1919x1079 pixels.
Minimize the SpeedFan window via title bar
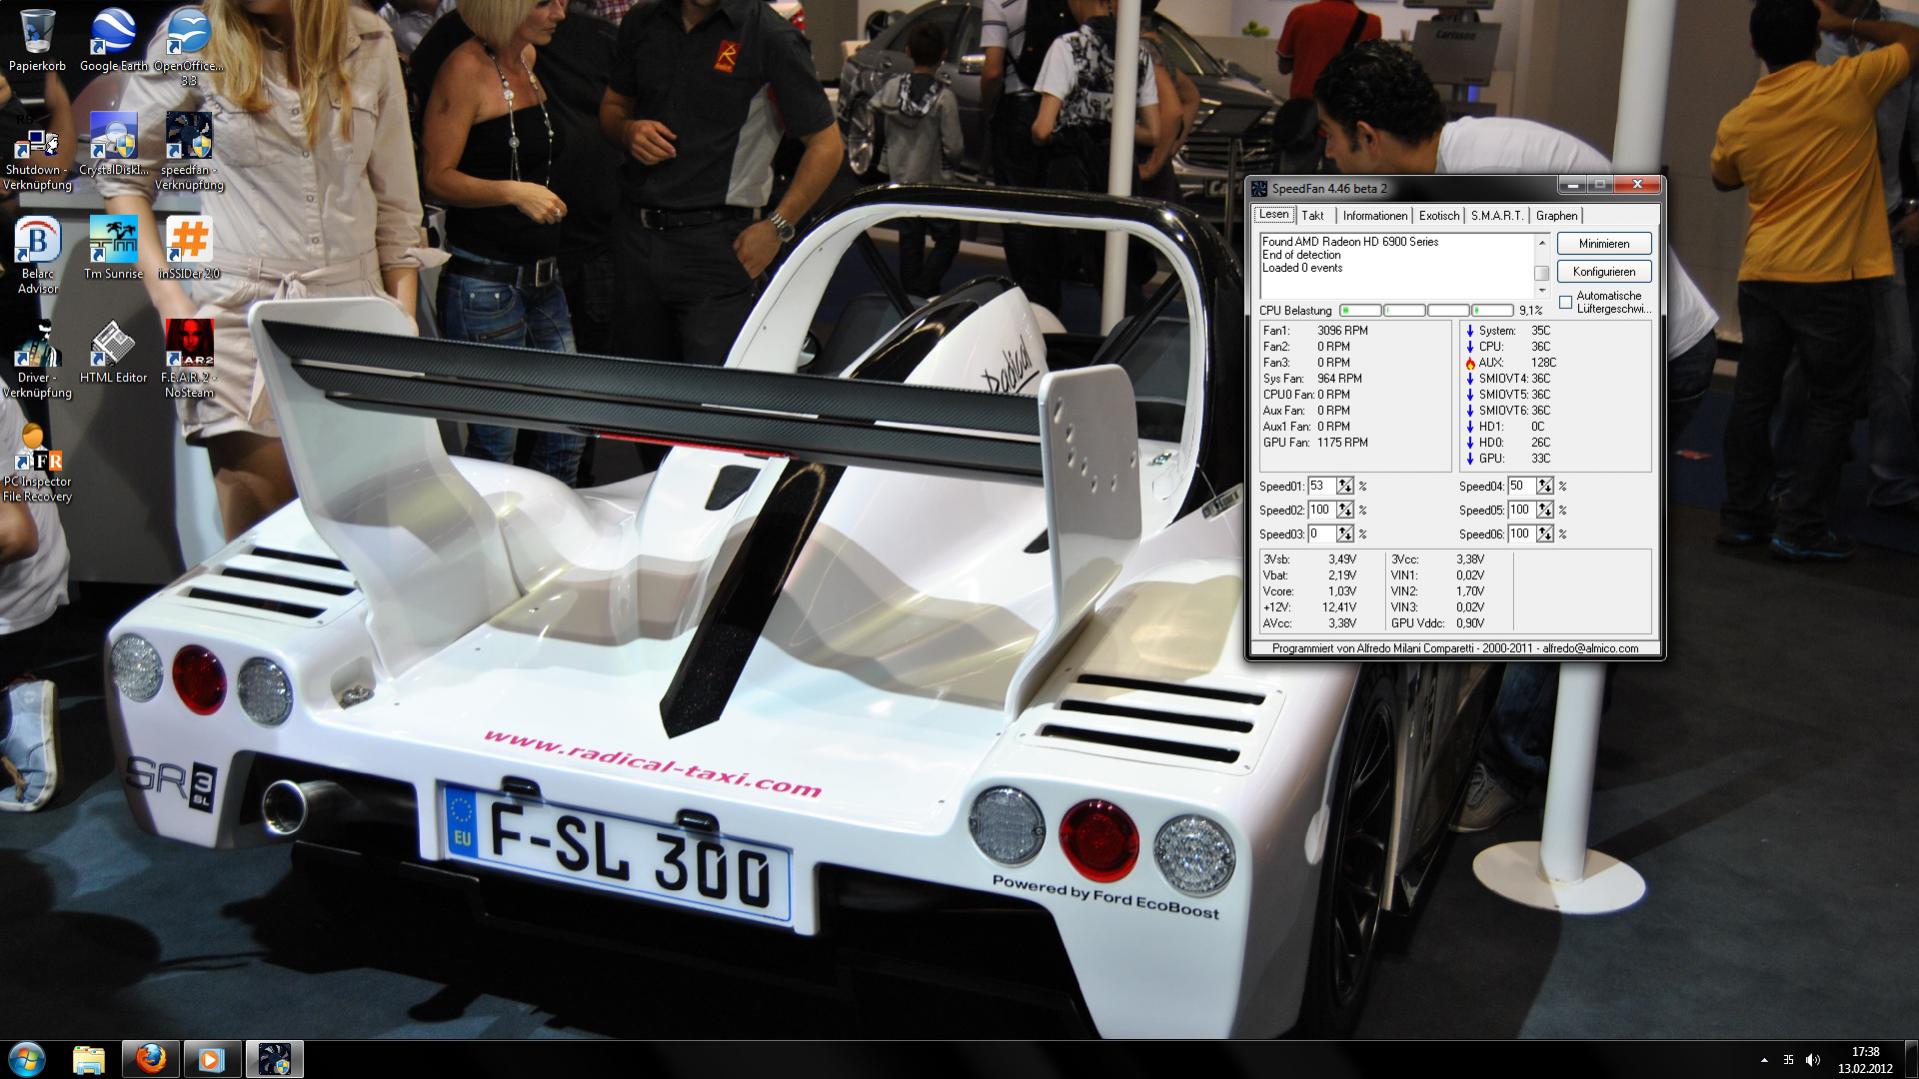pos(1573,185)
